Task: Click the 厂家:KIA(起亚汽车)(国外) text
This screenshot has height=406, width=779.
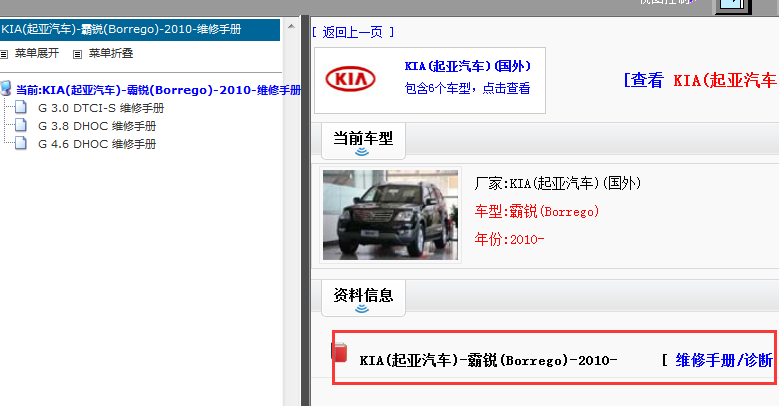Action: [558, 183]
